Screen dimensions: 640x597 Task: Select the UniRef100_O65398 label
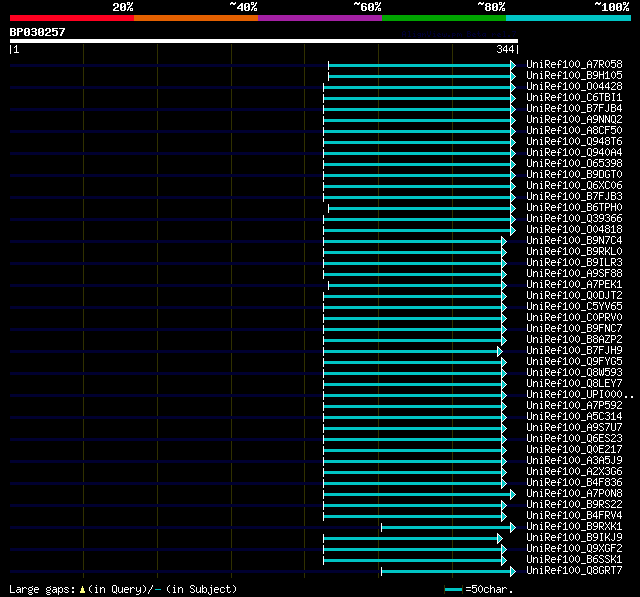(x=574, y=164)
